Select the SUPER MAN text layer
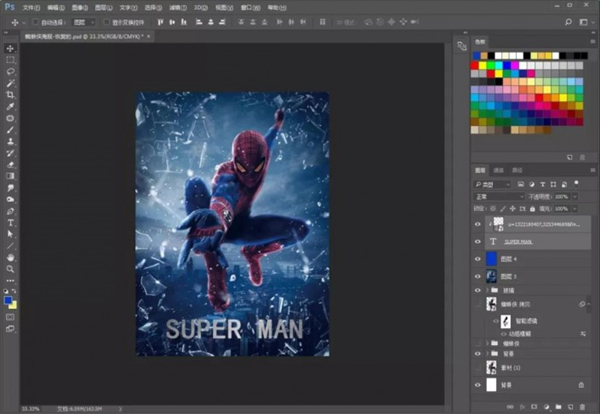This screenshot has width=600, height=414. [x=530, y=241]
